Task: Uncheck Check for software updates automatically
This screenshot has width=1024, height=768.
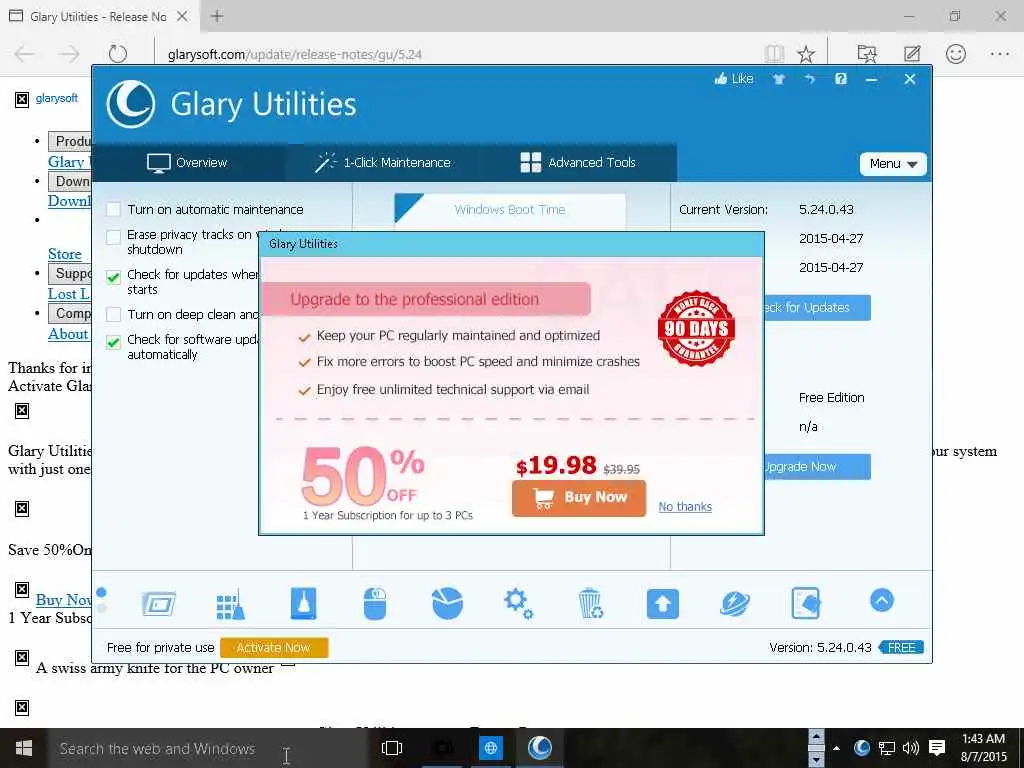Action: (x=114, y=342)
